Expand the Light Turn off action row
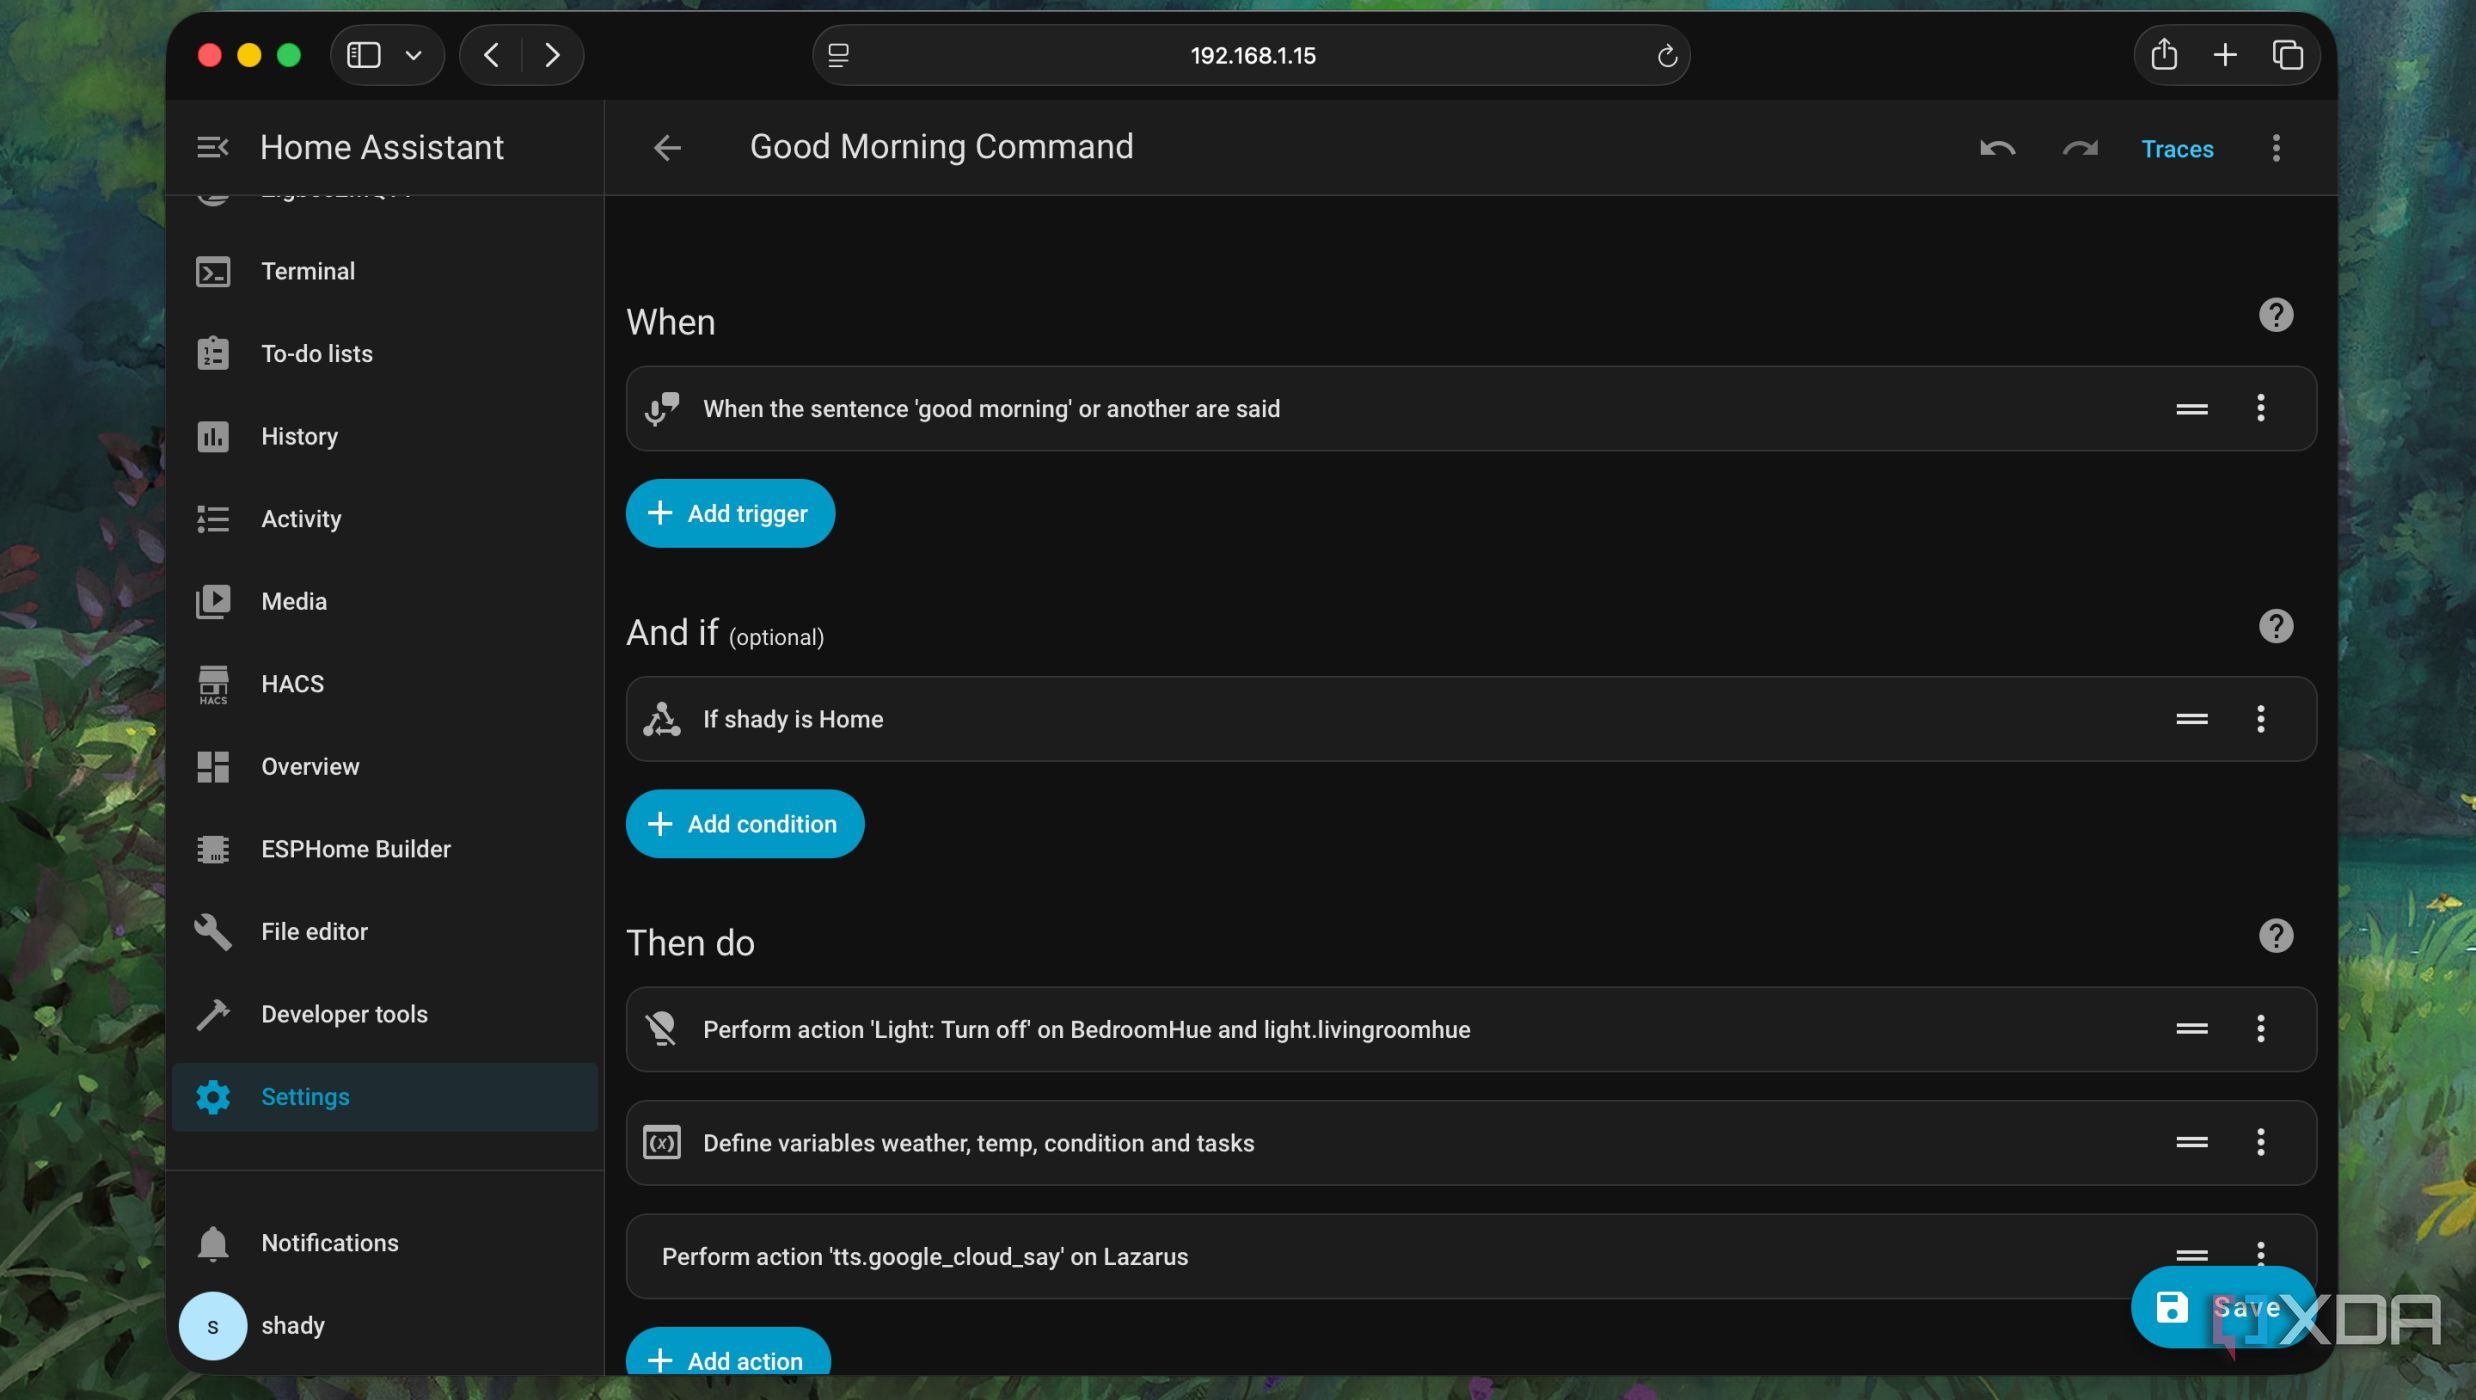The image size is (2476, 1400). (x=1471, y=1030)
